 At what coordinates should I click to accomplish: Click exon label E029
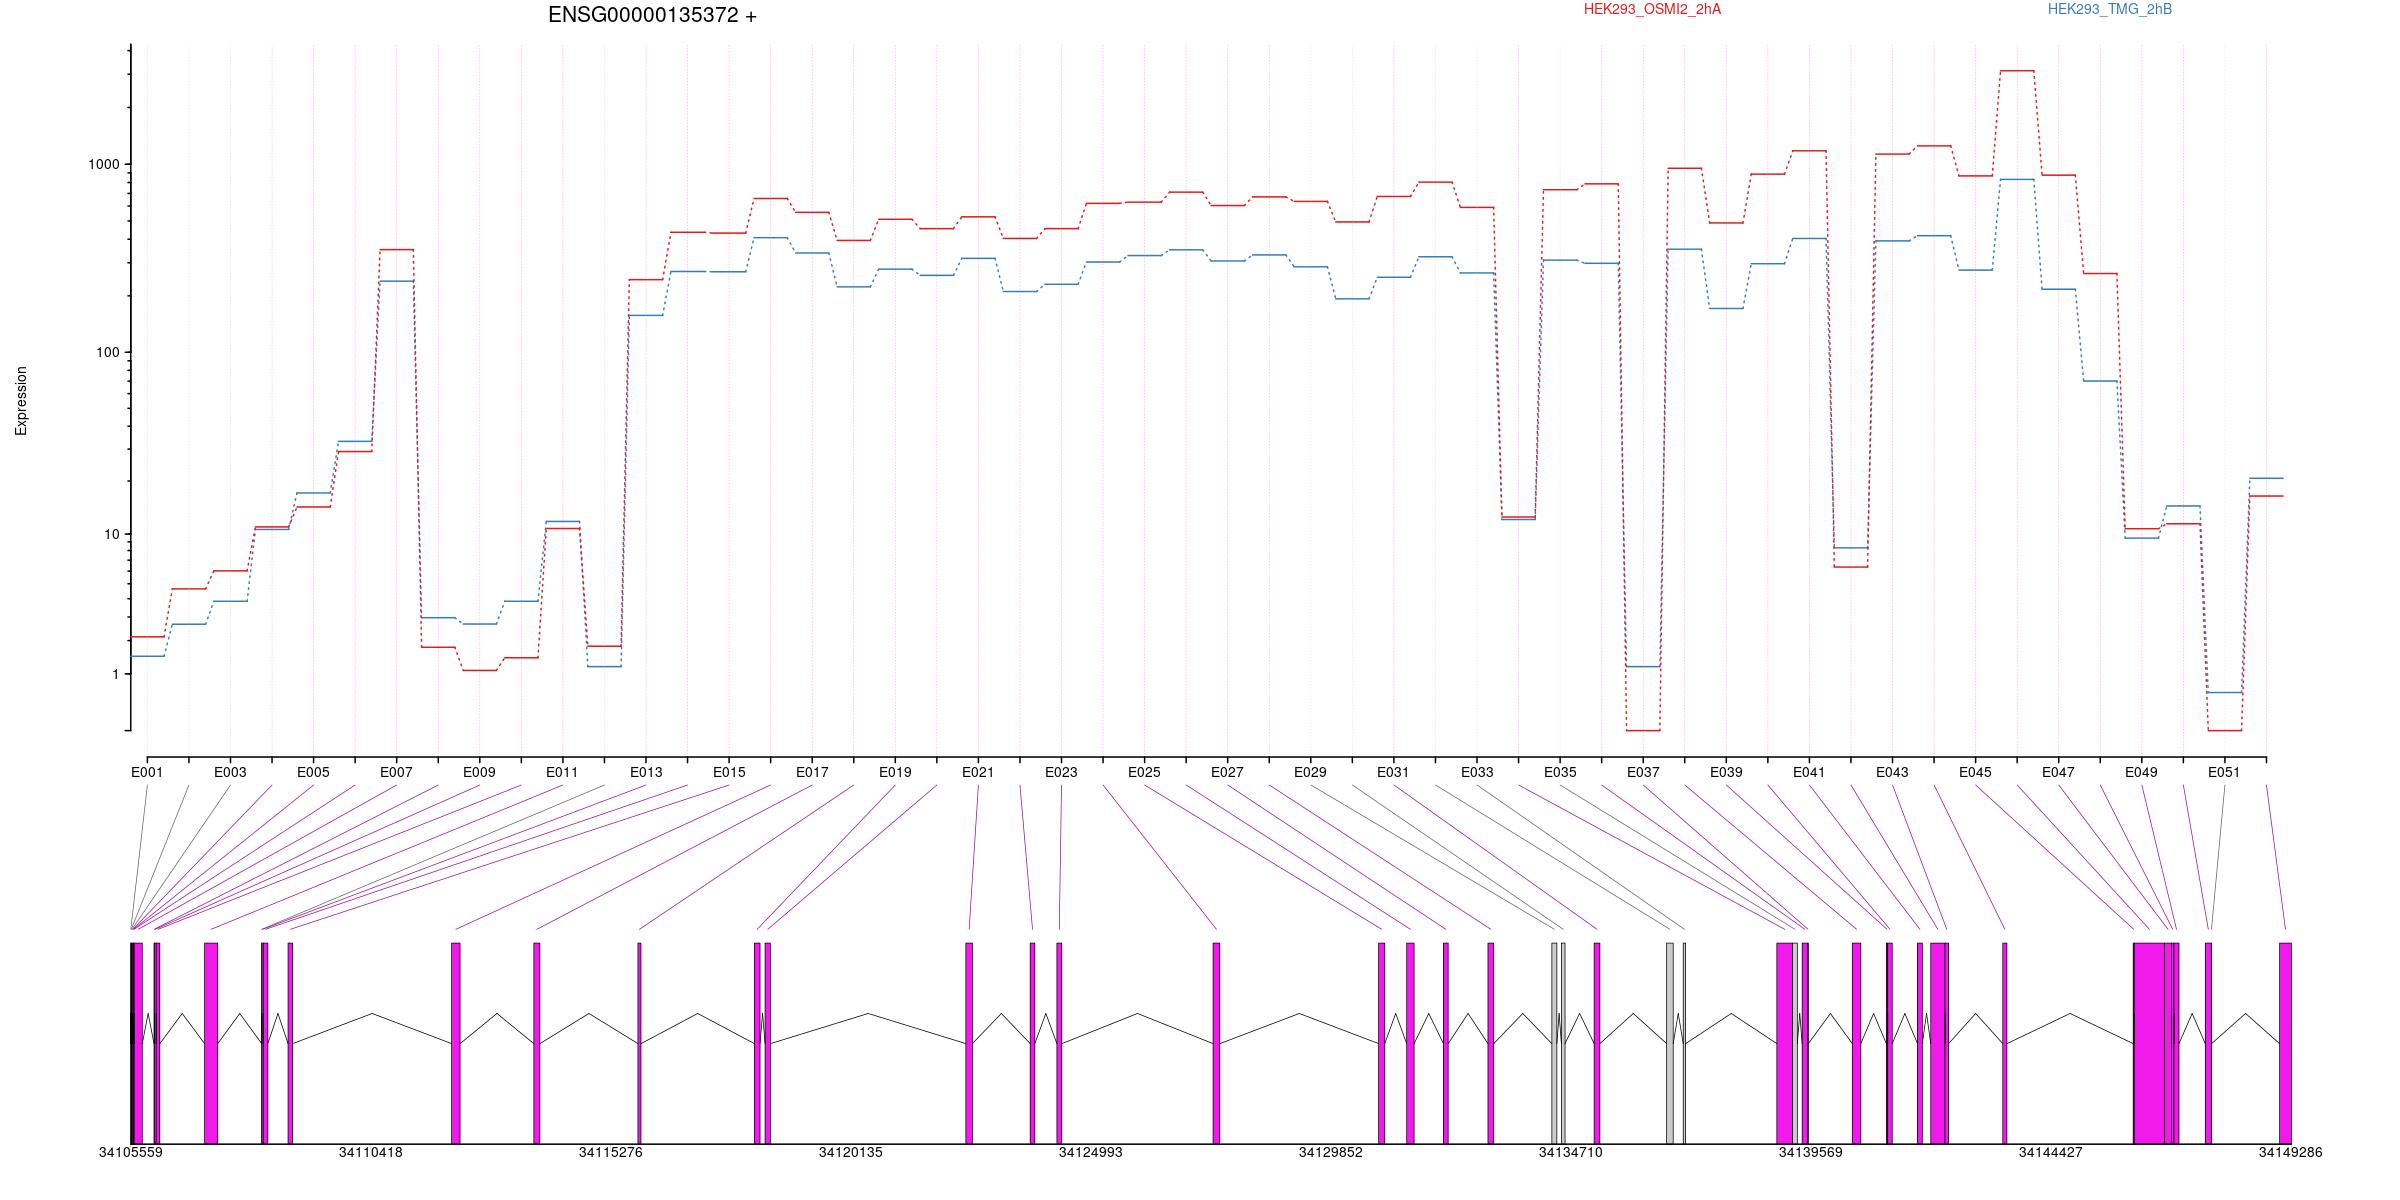point(1310,772)
